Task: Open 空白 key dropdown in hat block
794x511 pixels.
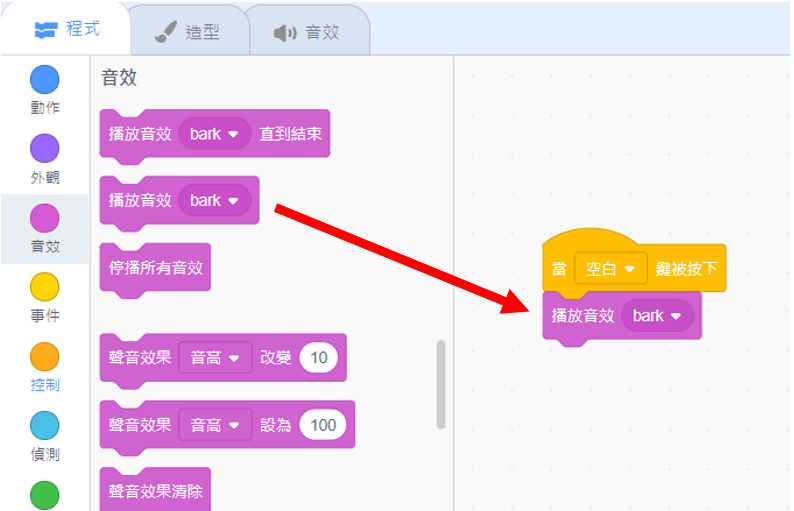Action: point(610,268)
